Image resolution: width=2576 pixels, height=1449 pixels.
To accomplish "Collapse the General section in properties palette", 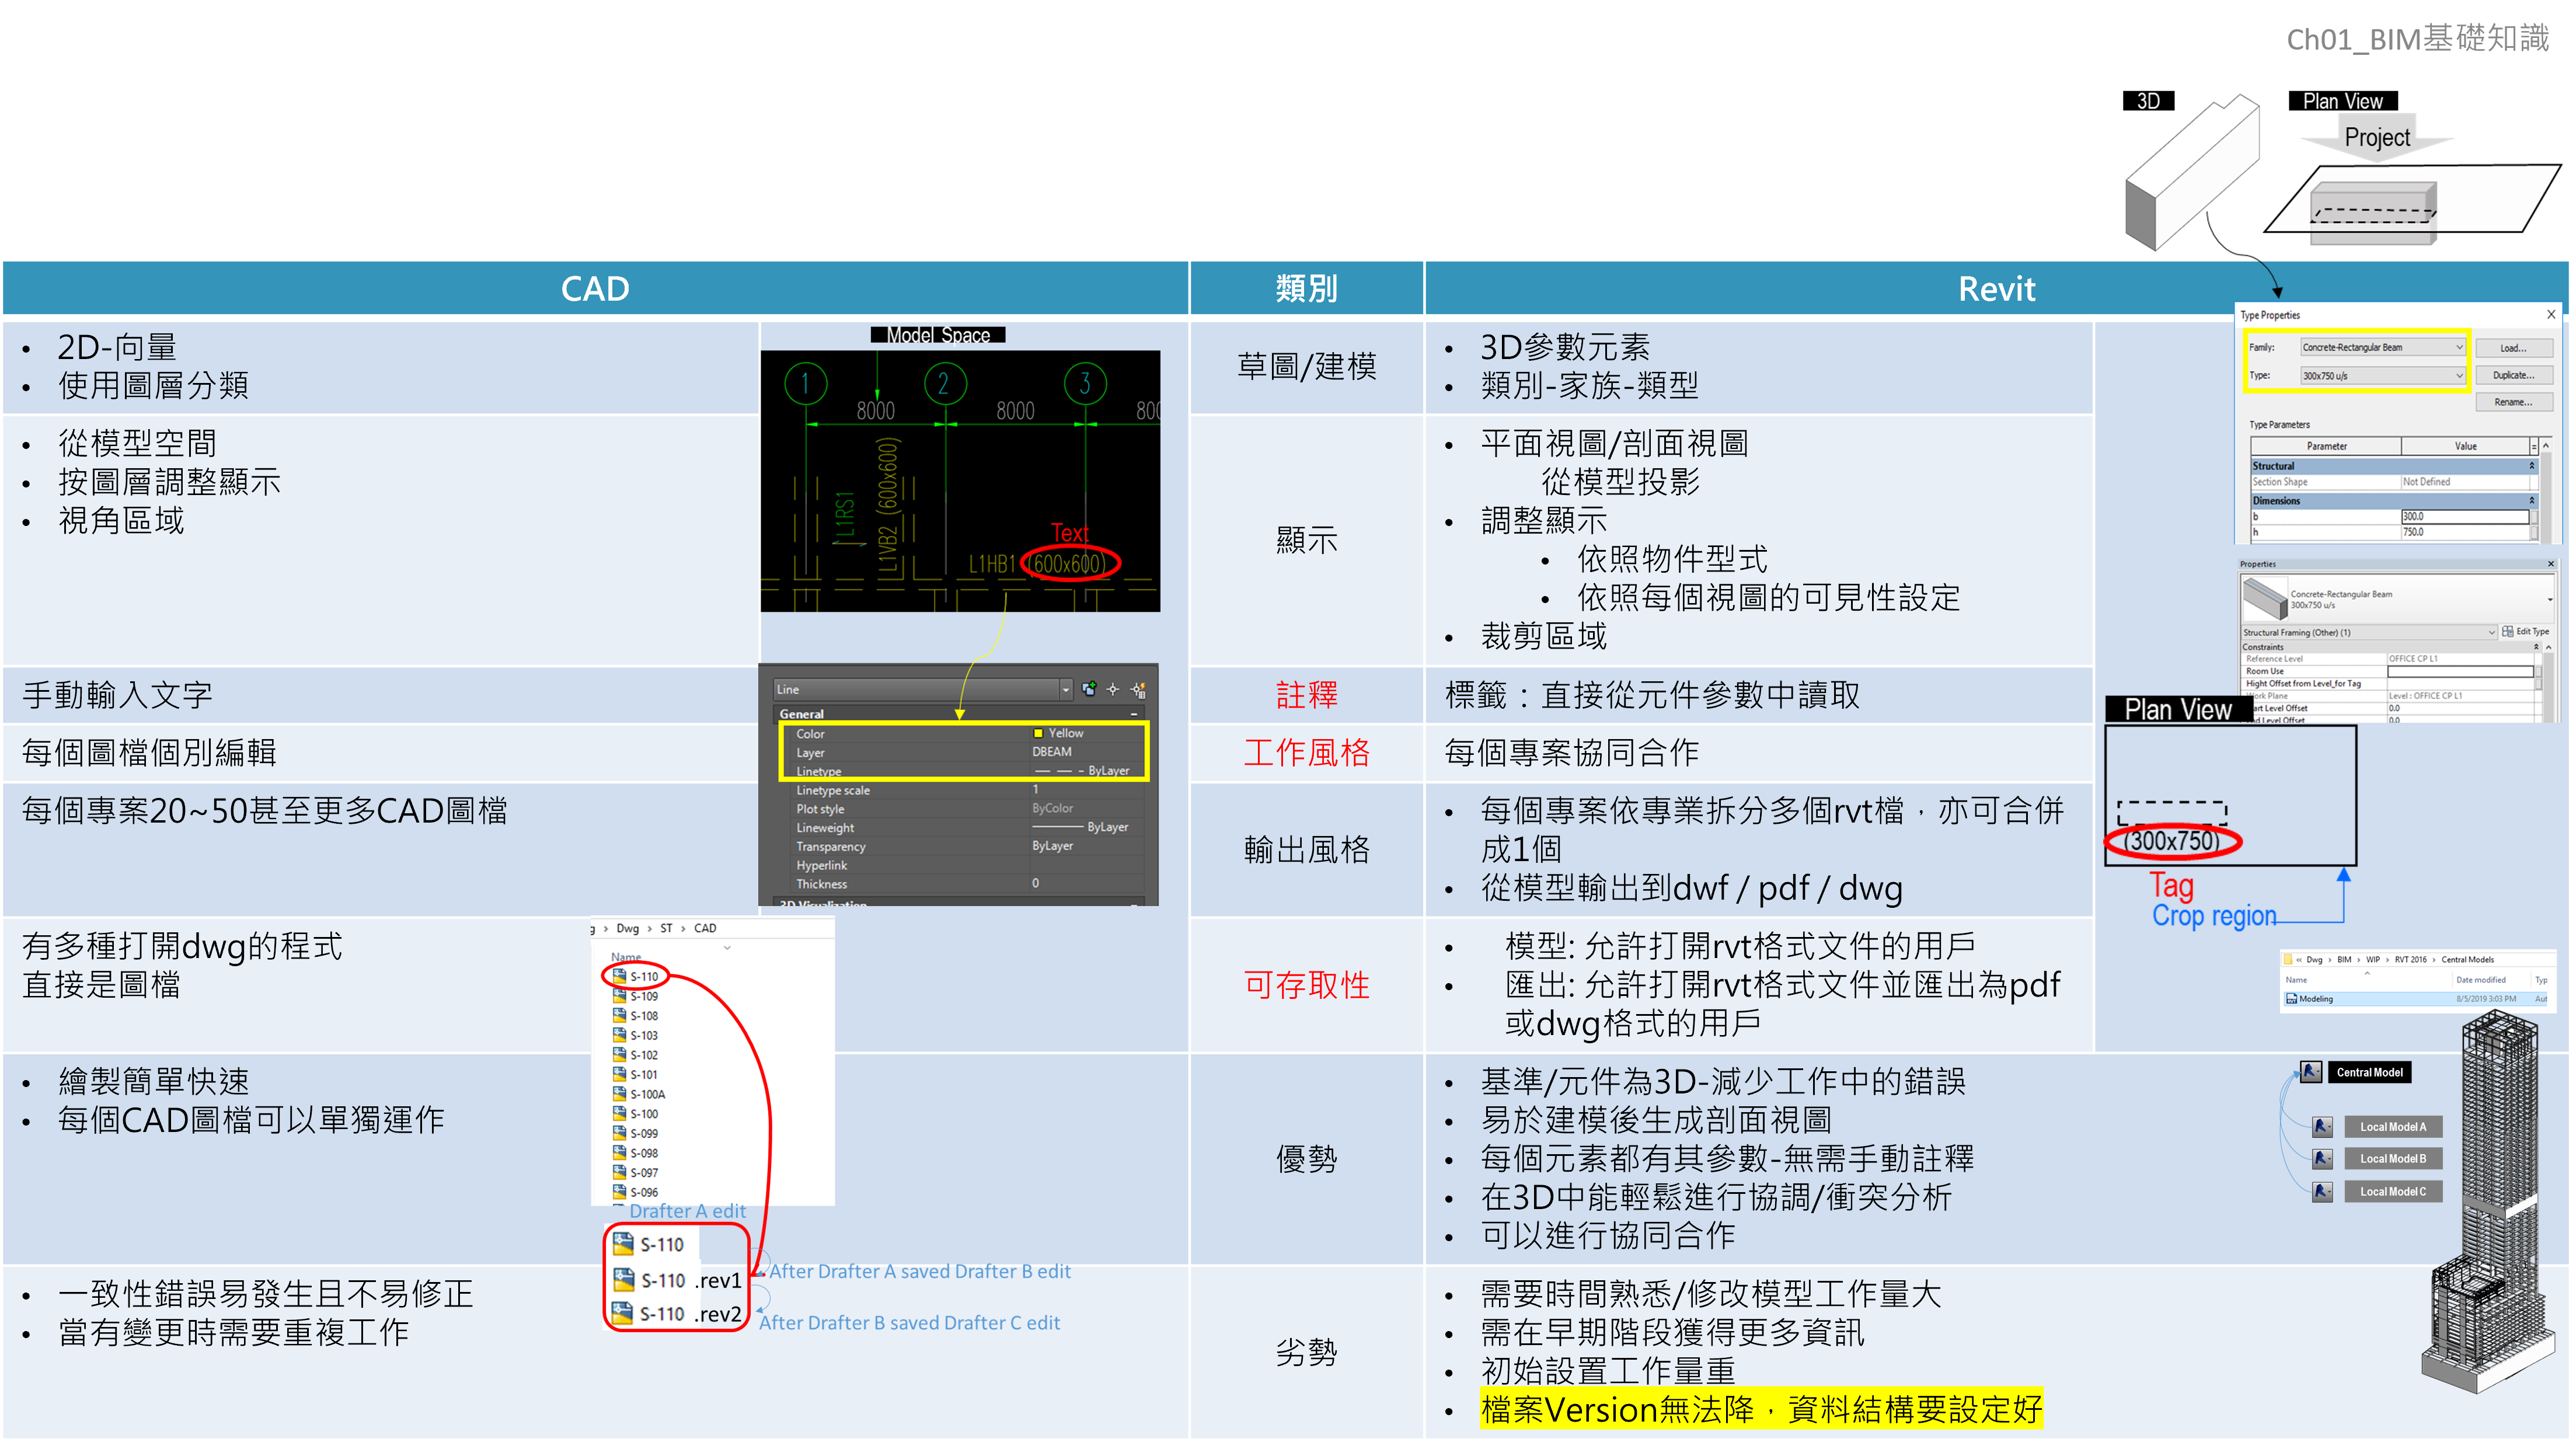I will coord(1134,714).
